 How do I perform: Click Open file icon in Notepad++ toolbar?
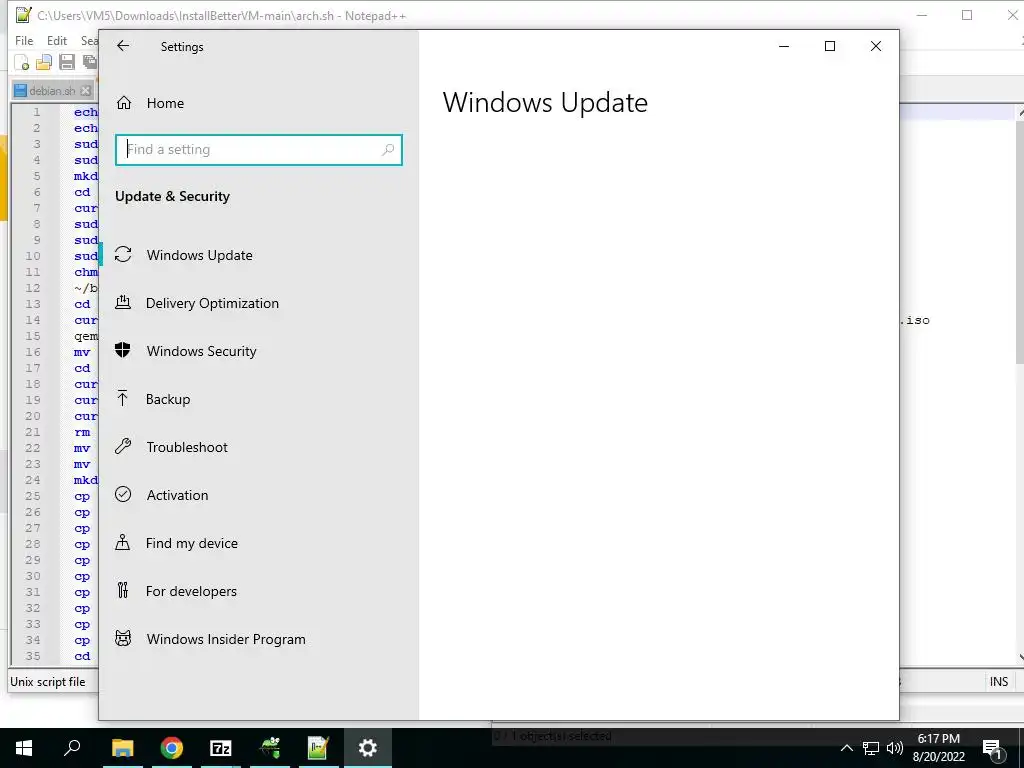(44, 62)
